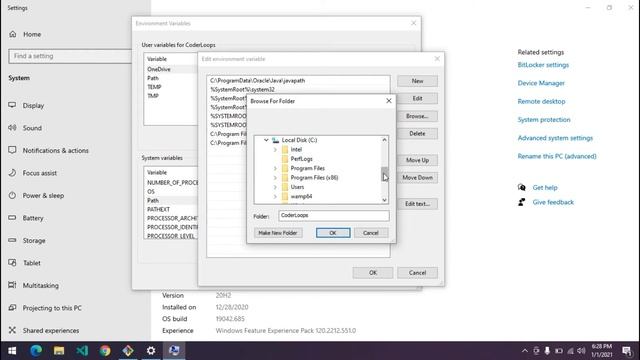Viewport: 640px width, 360px height.
Task: Click the Delete button
Action: pyautogui.click(x=417, y=133)
